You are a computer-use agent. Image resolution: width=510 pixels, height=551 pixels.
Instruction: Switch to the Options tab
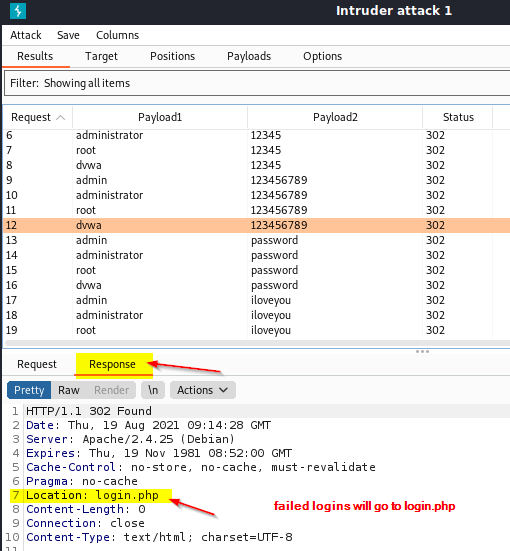(x=322, y=56)
